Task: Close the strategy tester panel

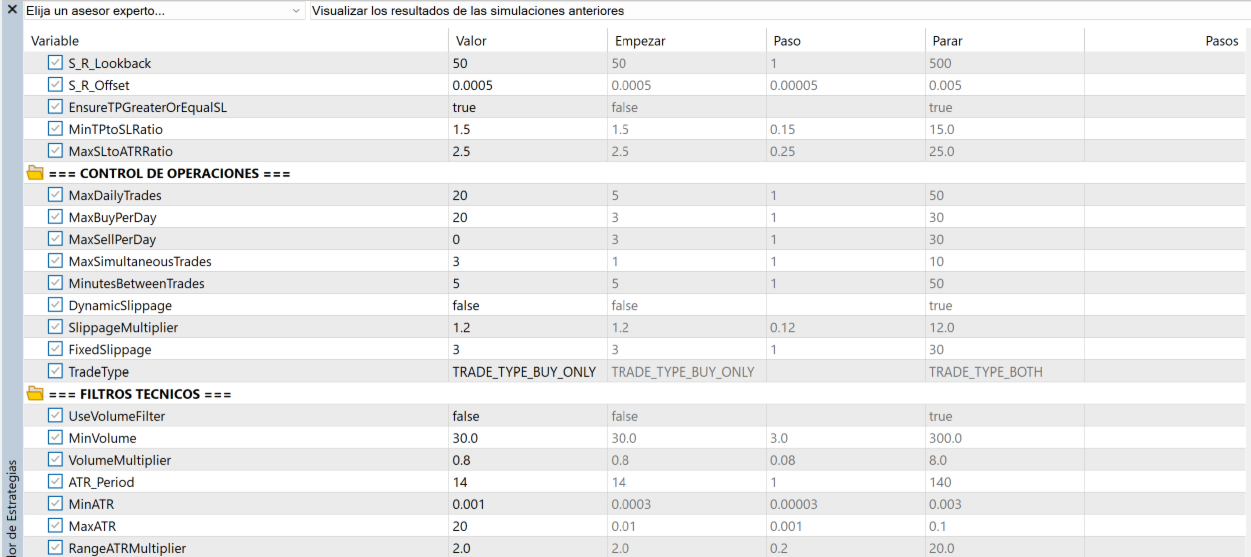Action: tap(11, 10)
